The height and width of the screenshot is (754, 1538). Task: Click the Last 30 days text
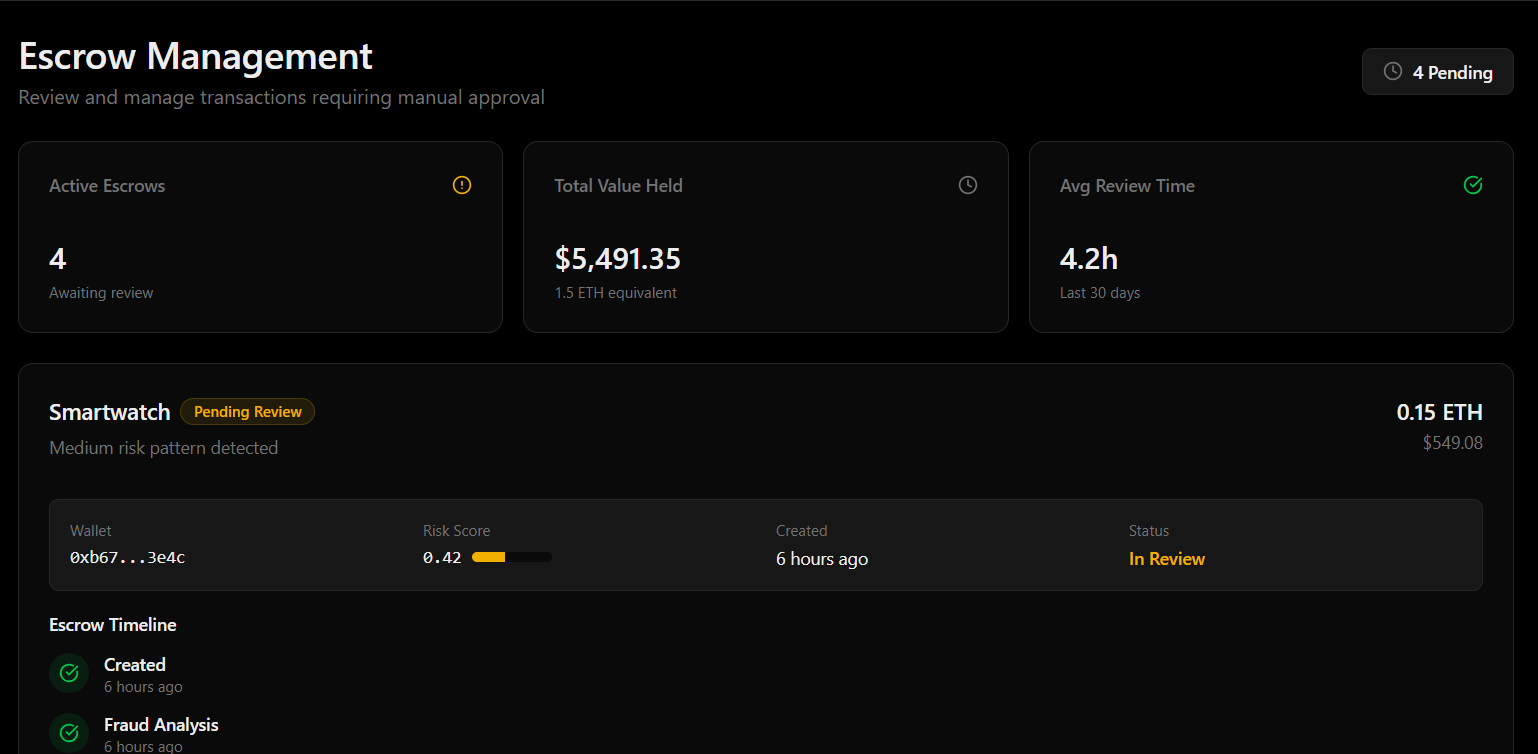pyautogui.click(x=1100, y=293)
